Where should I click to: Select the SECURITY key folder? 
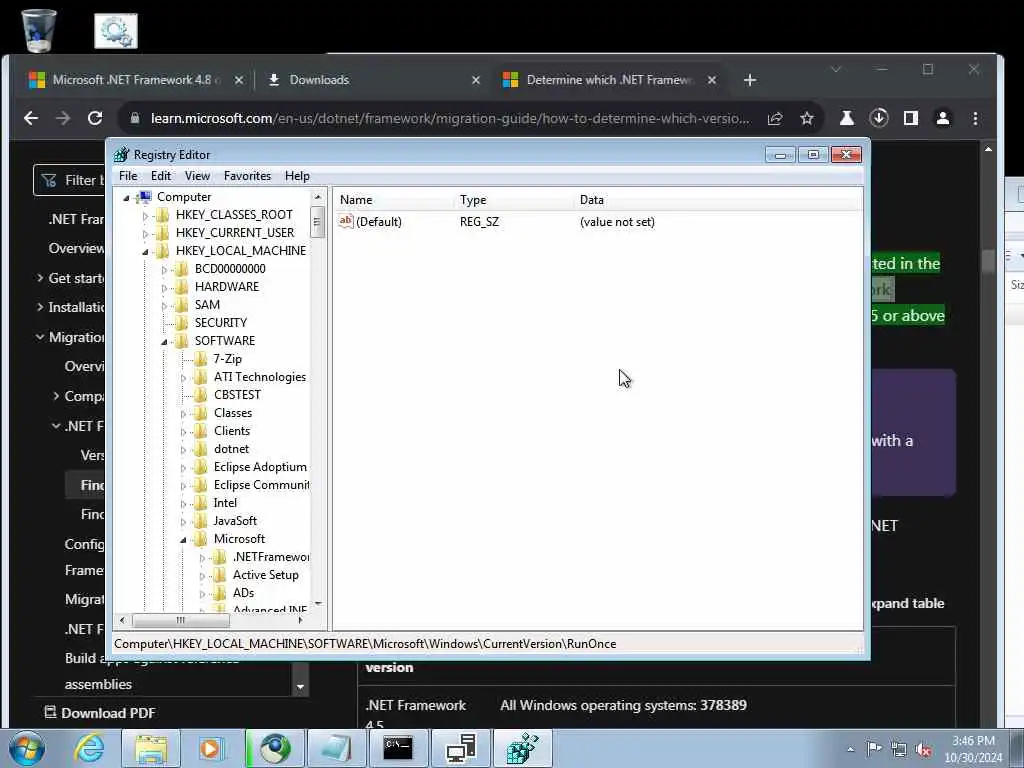pos(220,323)
